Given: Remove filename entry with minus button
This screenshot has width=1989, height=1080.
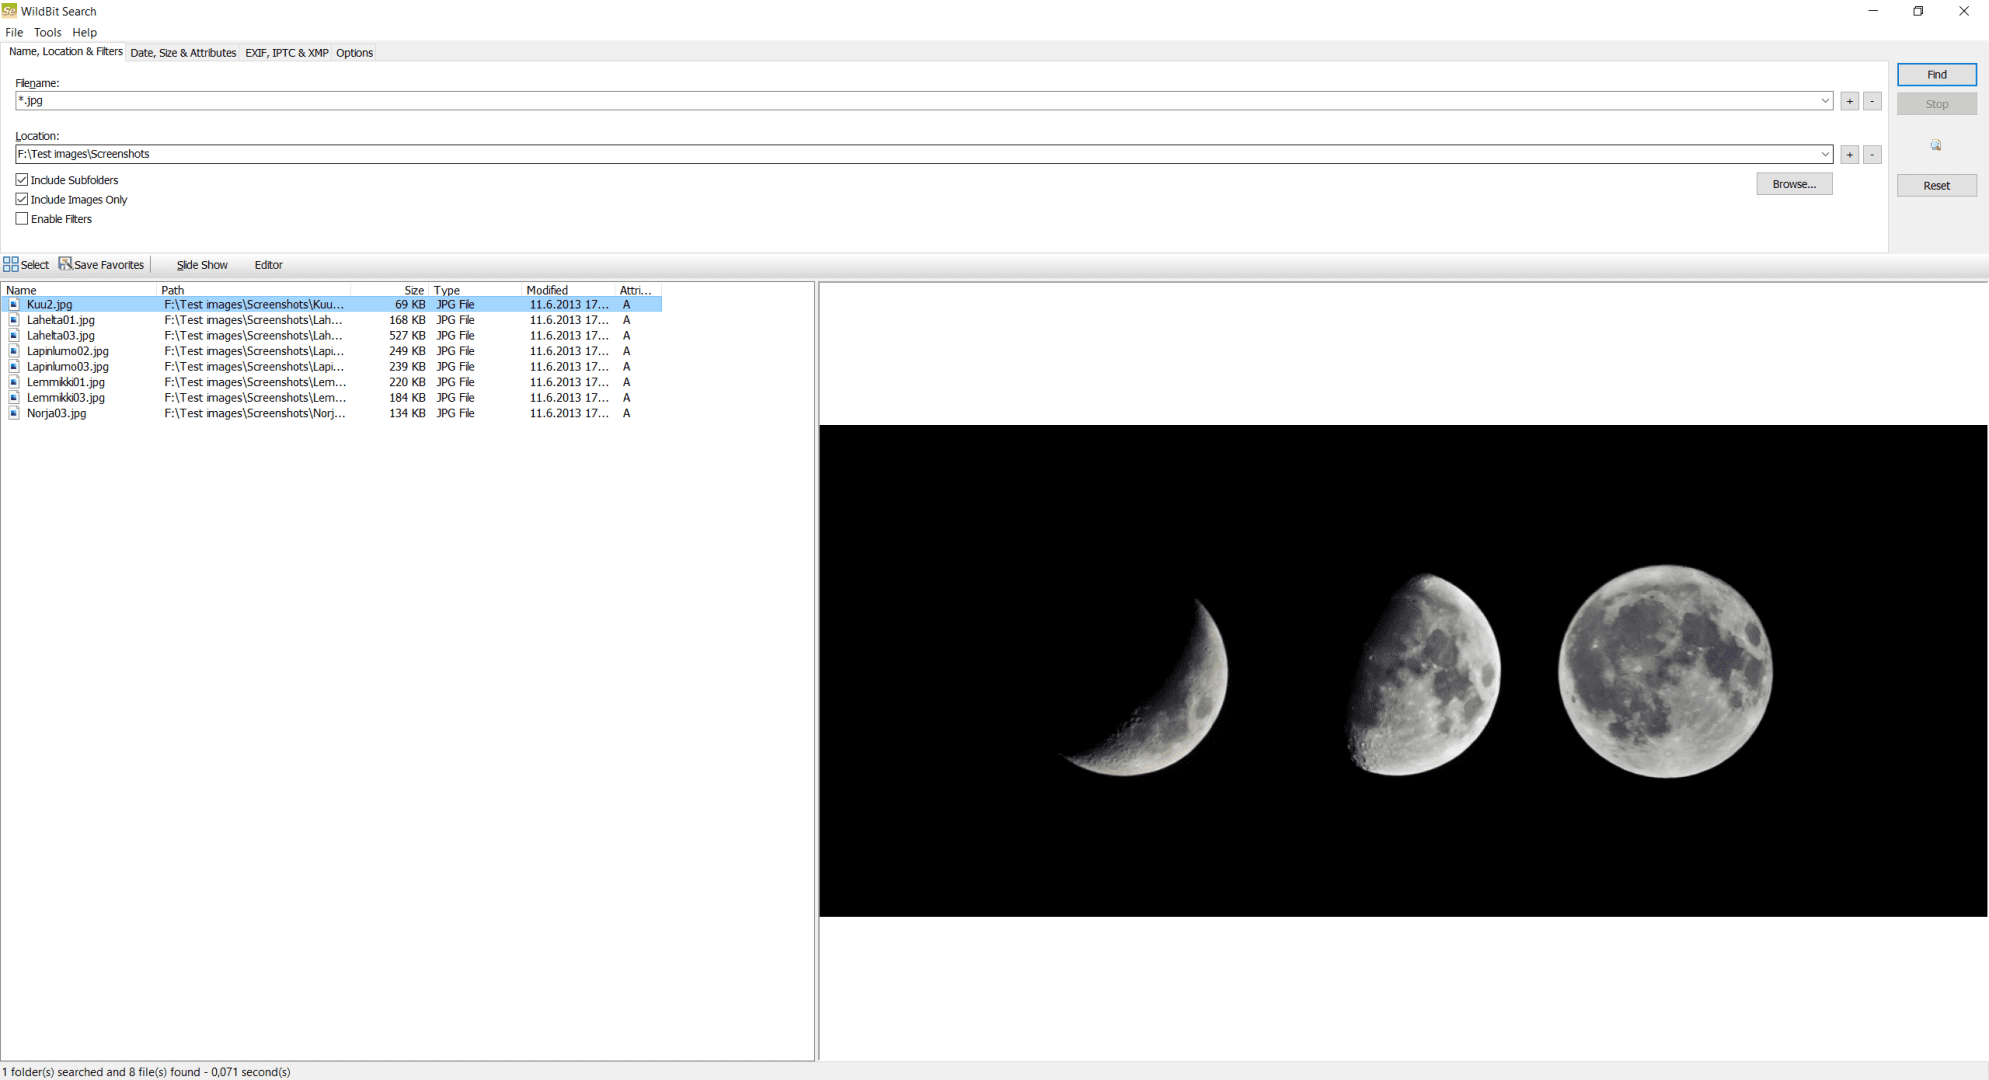Looking at the screenshot, I should point(1872,101).
